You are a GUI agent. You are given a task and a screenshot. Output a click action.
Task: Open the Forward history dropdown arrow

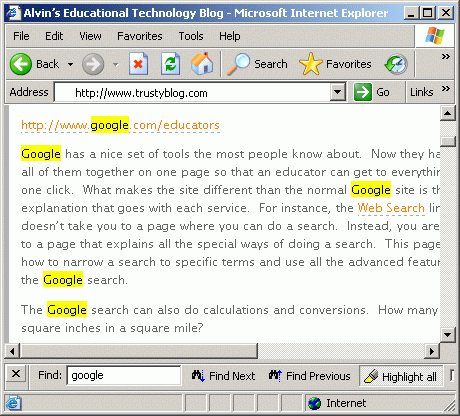point(116,64)
